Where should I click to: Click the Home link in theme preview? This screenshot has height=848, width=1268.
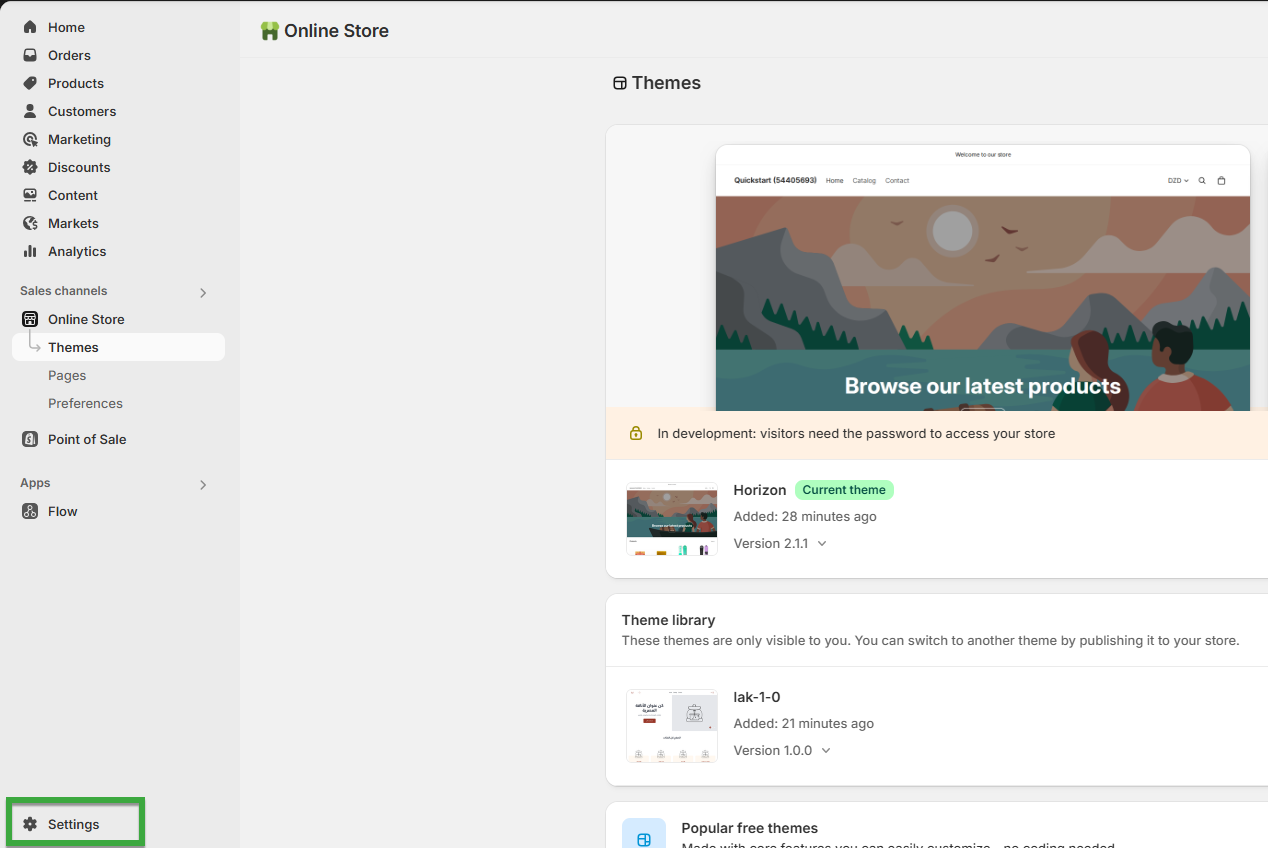pyautogui.click(x=834, y=181)
